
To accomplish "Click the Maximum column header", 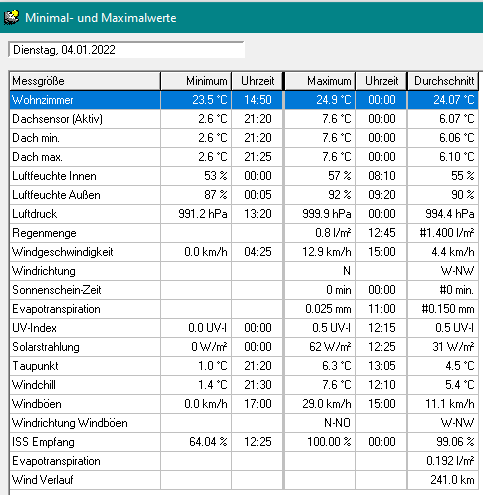I will pyautogui.click(x=320, y=81).
